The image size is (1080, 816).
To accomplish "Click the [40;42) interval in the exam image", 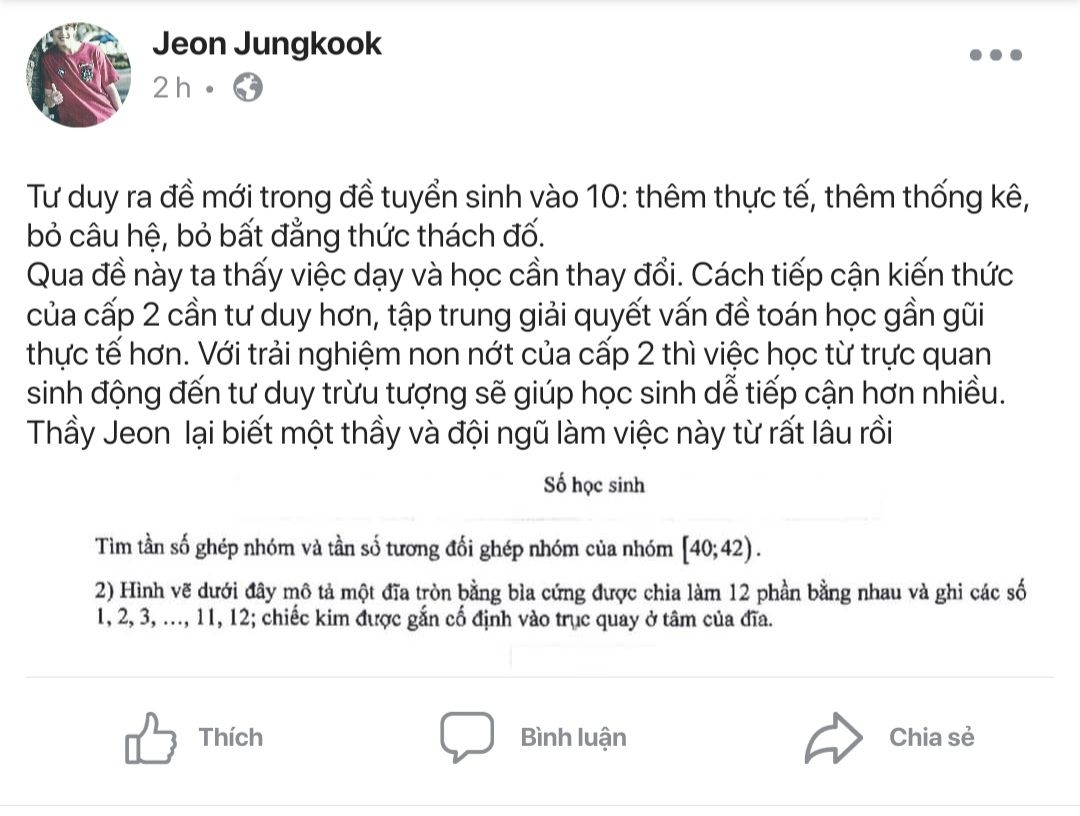I will pos(720,549).
